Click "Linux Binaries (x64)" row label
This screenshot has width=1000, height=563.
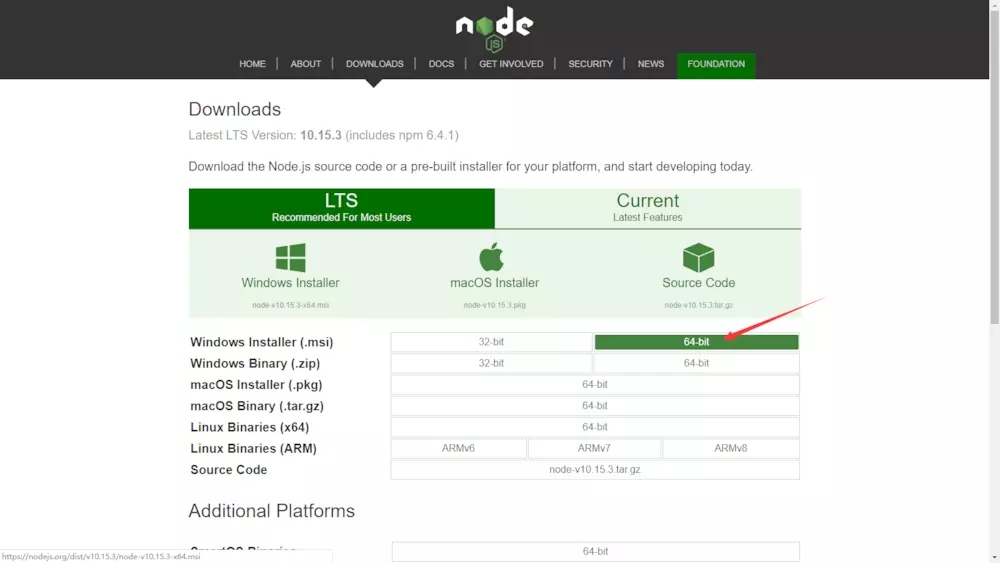(x=249, y=427)
